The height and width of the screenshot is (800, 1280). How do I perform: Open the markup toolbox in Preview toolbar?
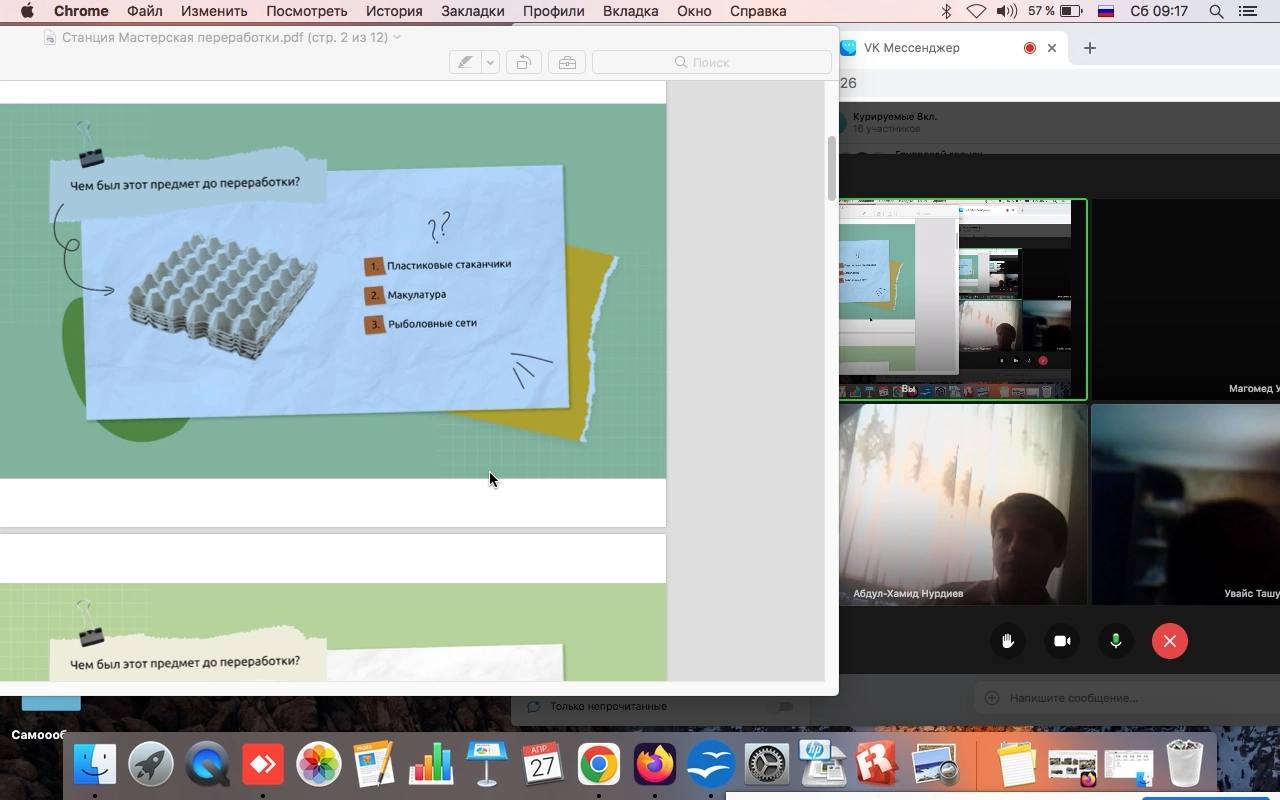click(x=567, y=62)
